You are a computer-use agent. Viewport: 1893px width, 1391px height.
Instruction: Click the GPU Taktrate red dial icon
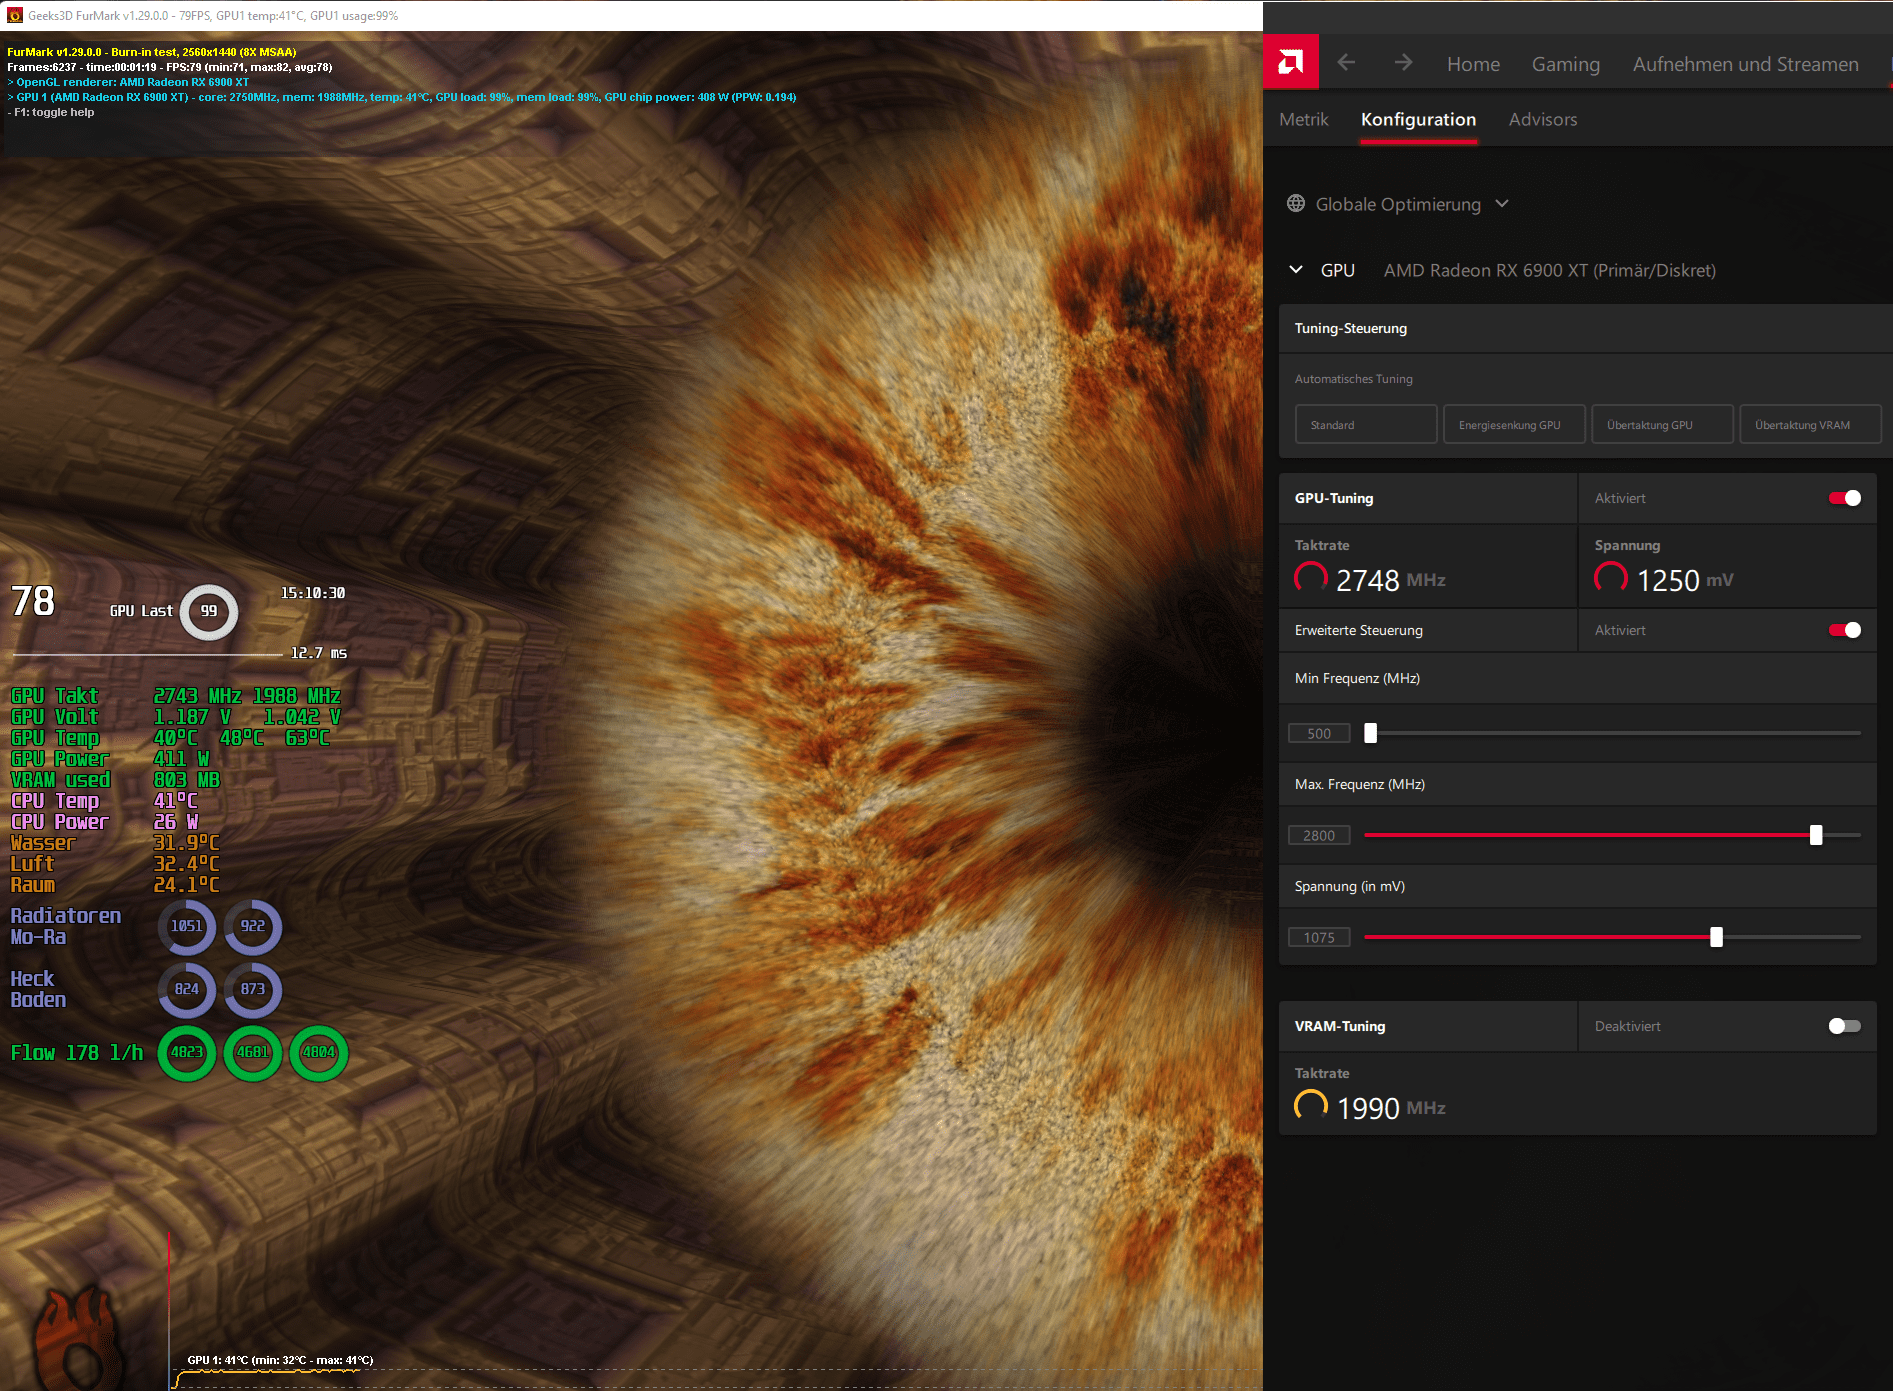click(x=1311, y=578)
